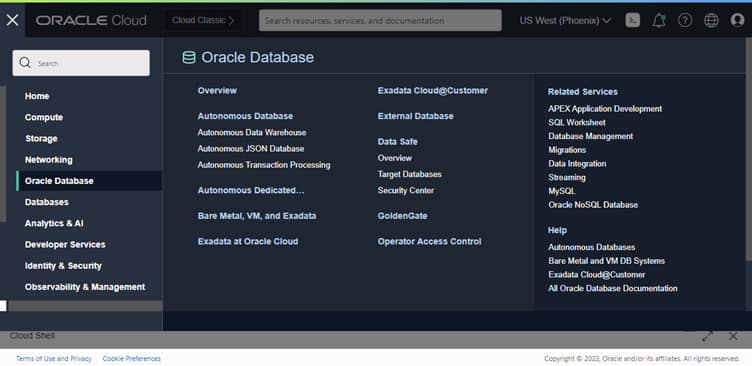
Task: Select Compute in the navigation menu
Action: (x=44, y=117)
